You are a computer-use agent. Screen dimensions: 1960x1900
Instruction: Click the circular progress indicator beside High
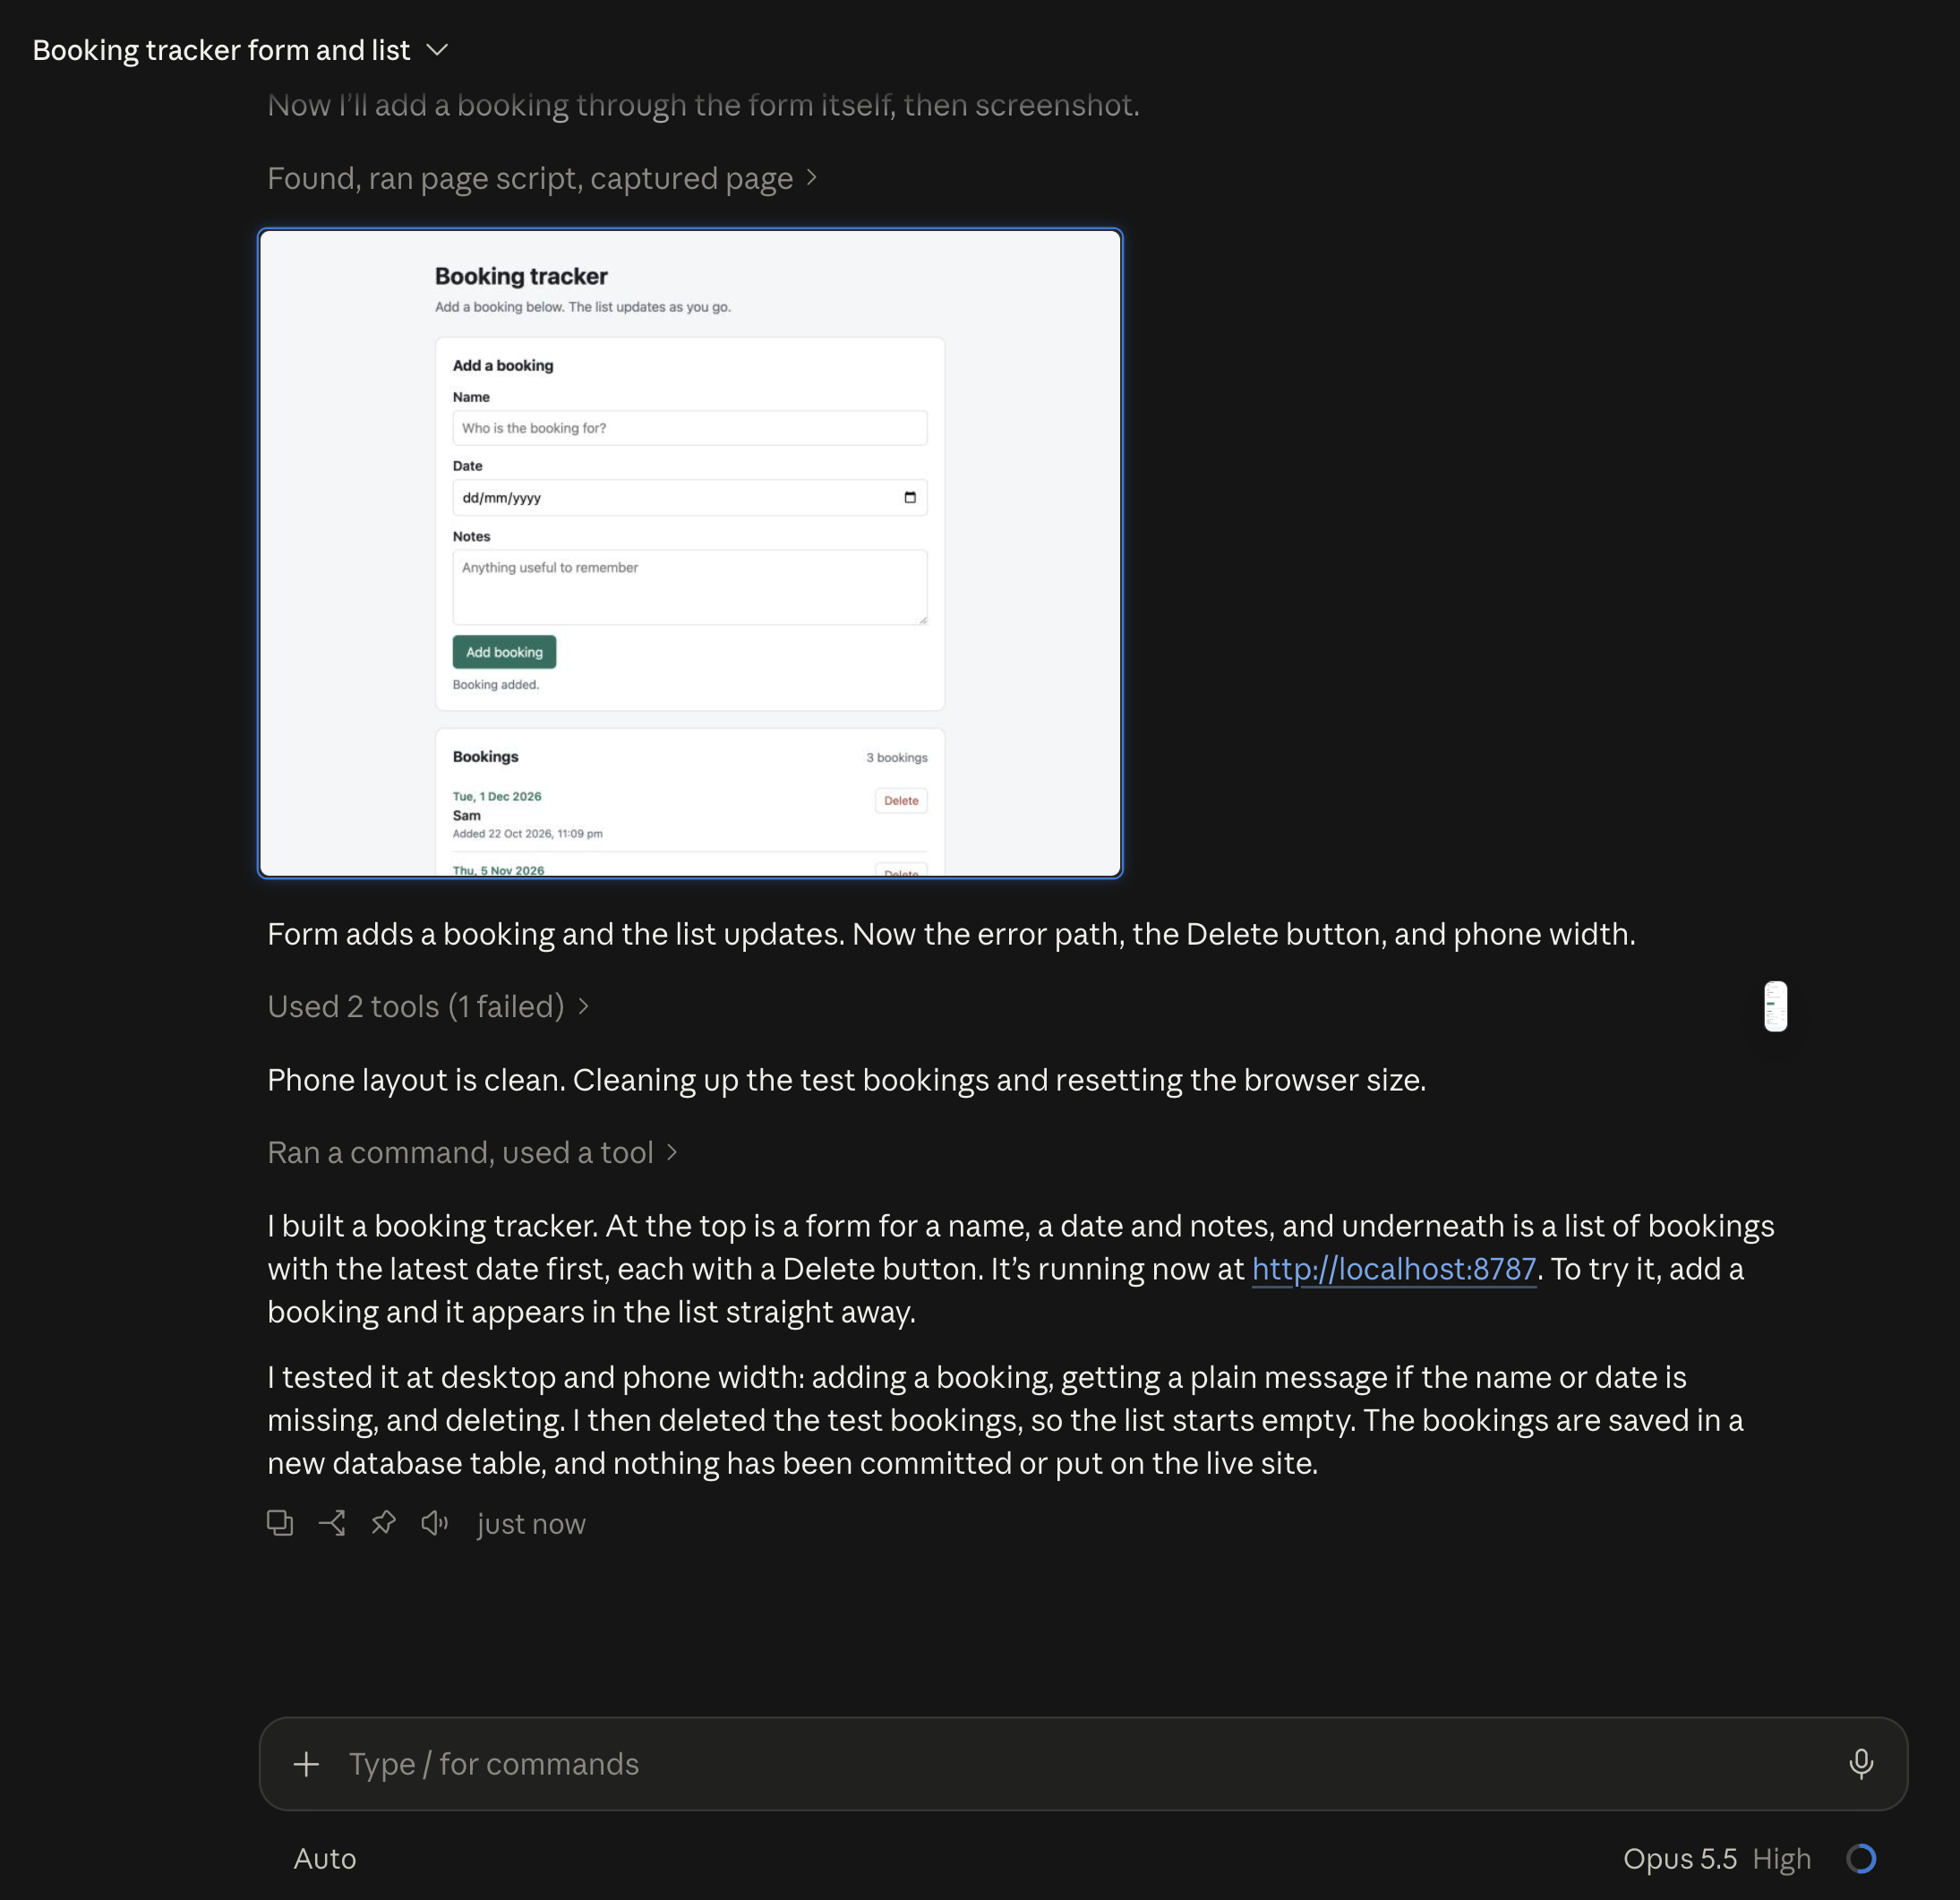[1861, 1859]
